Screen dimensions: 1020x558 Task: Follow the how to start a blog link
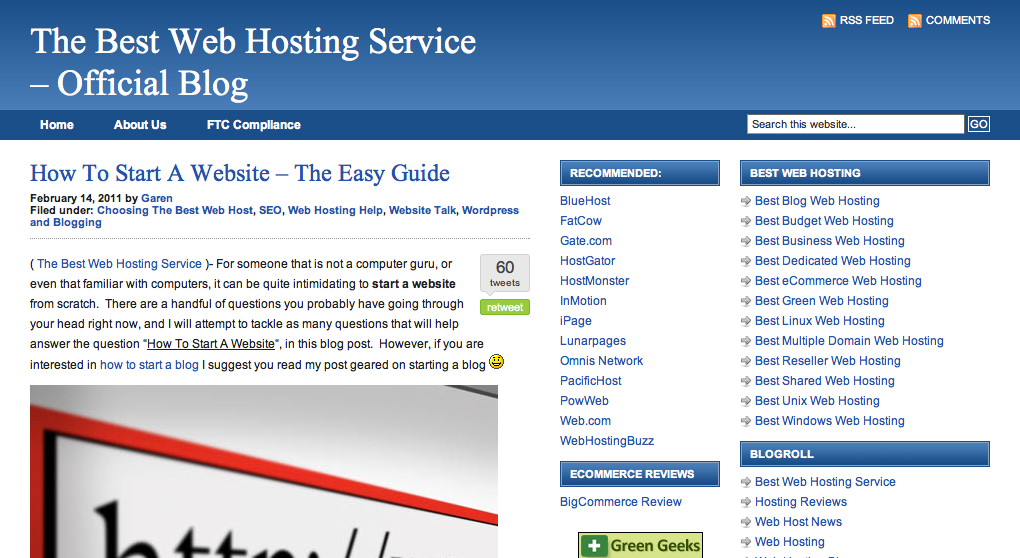[x=149, y=364]
